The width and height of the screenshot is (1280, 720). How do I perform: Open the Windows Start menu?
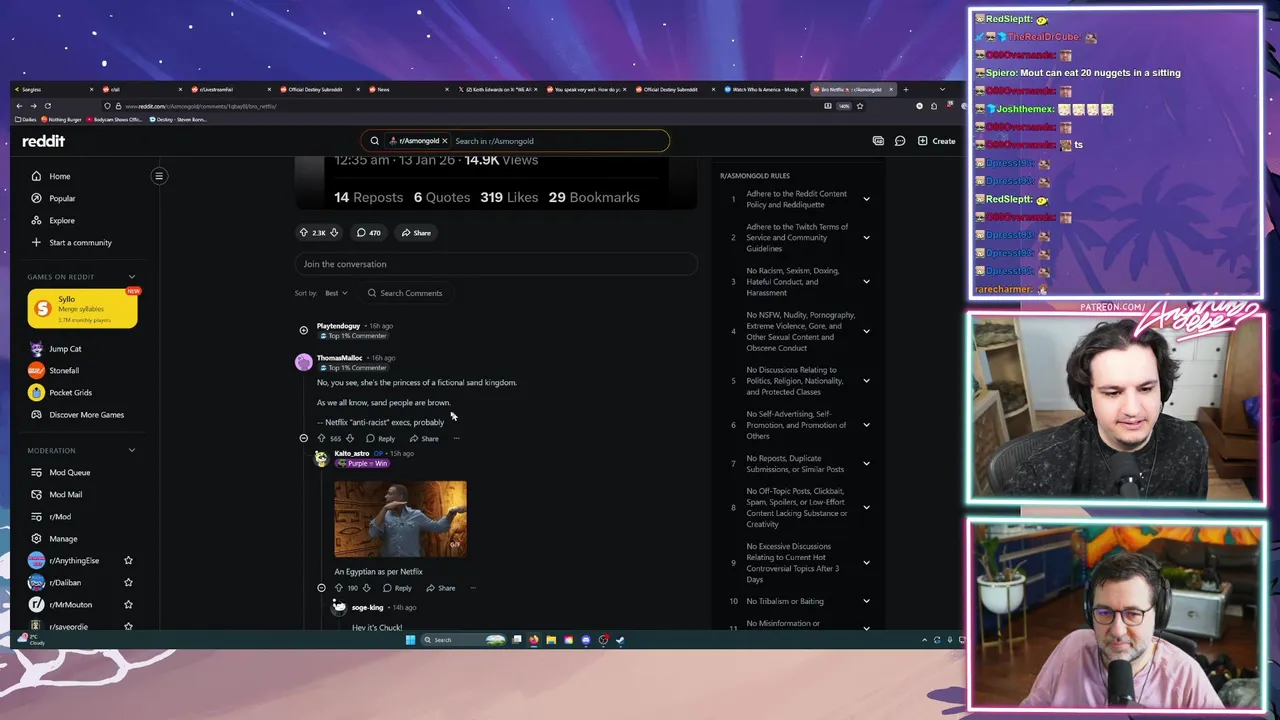(x=410, y=640)
